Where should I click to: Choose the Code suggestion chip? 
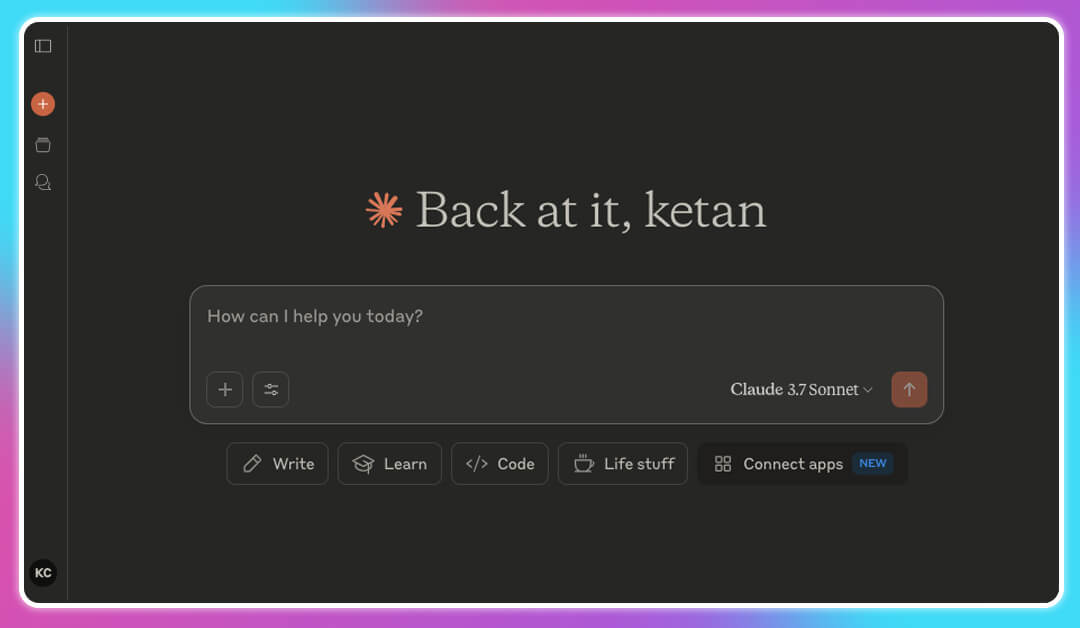[x=500, y=464]
